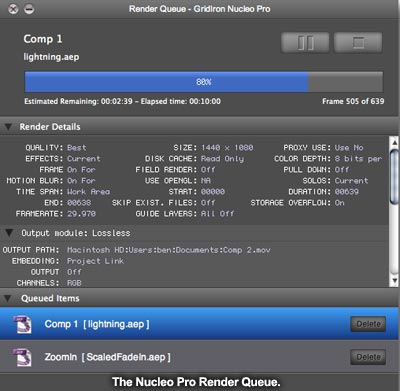Click the details scrollbar up arrow

pos(394,143)
